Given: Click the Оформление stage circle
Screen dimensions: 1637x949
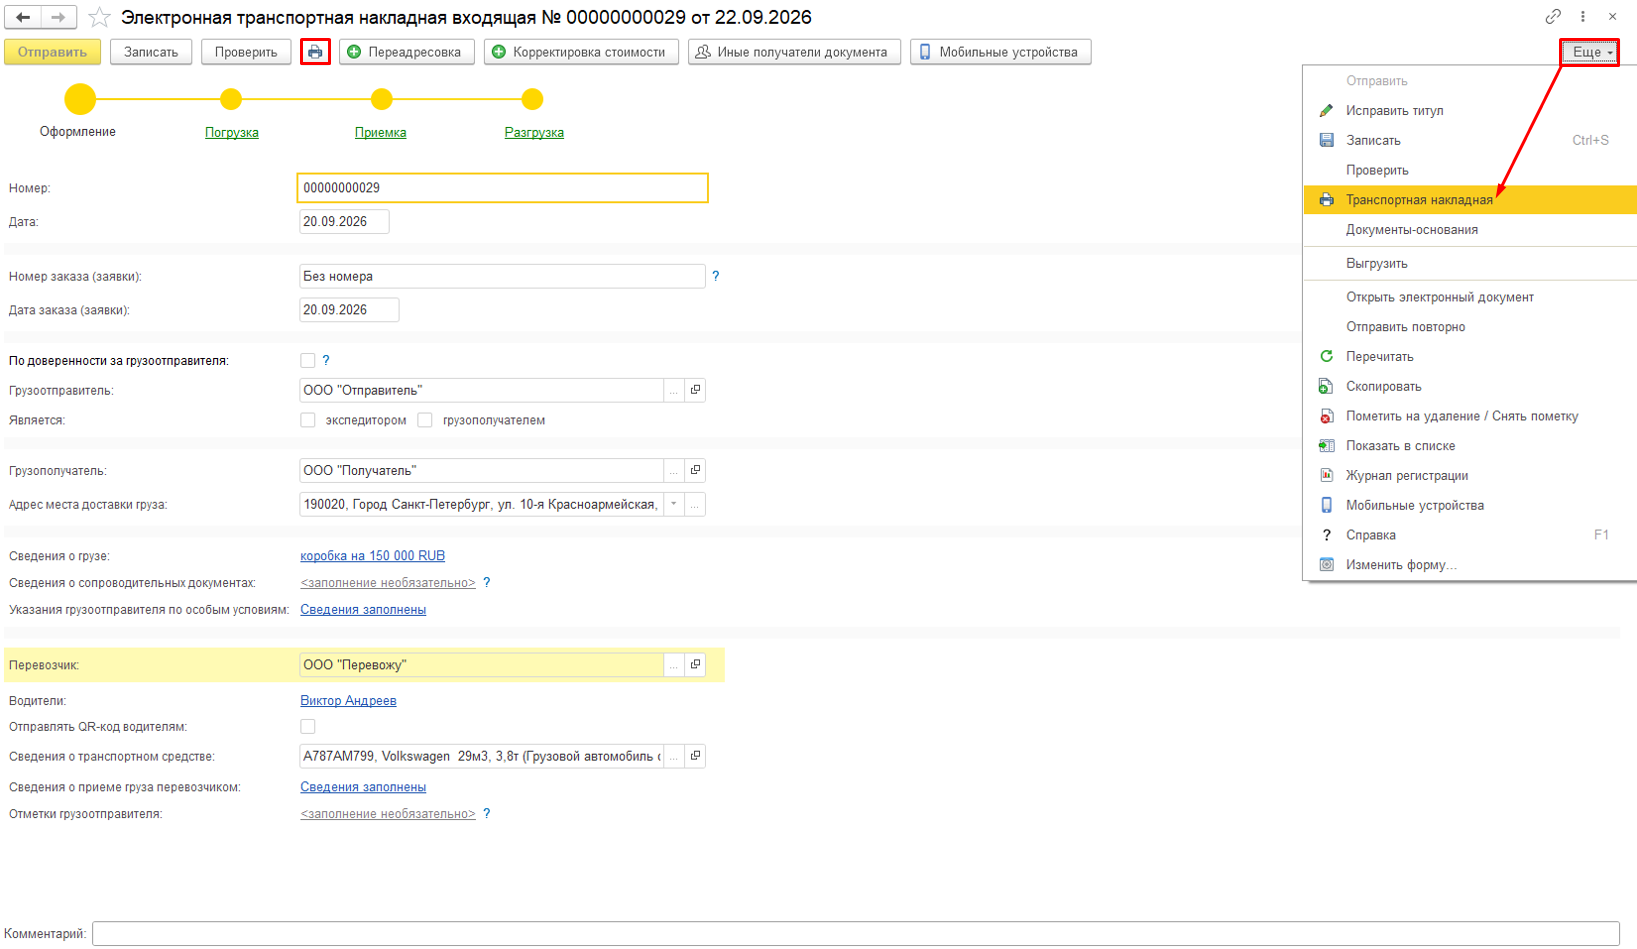Looking at the screenshot, I should [x=80, y=99].
